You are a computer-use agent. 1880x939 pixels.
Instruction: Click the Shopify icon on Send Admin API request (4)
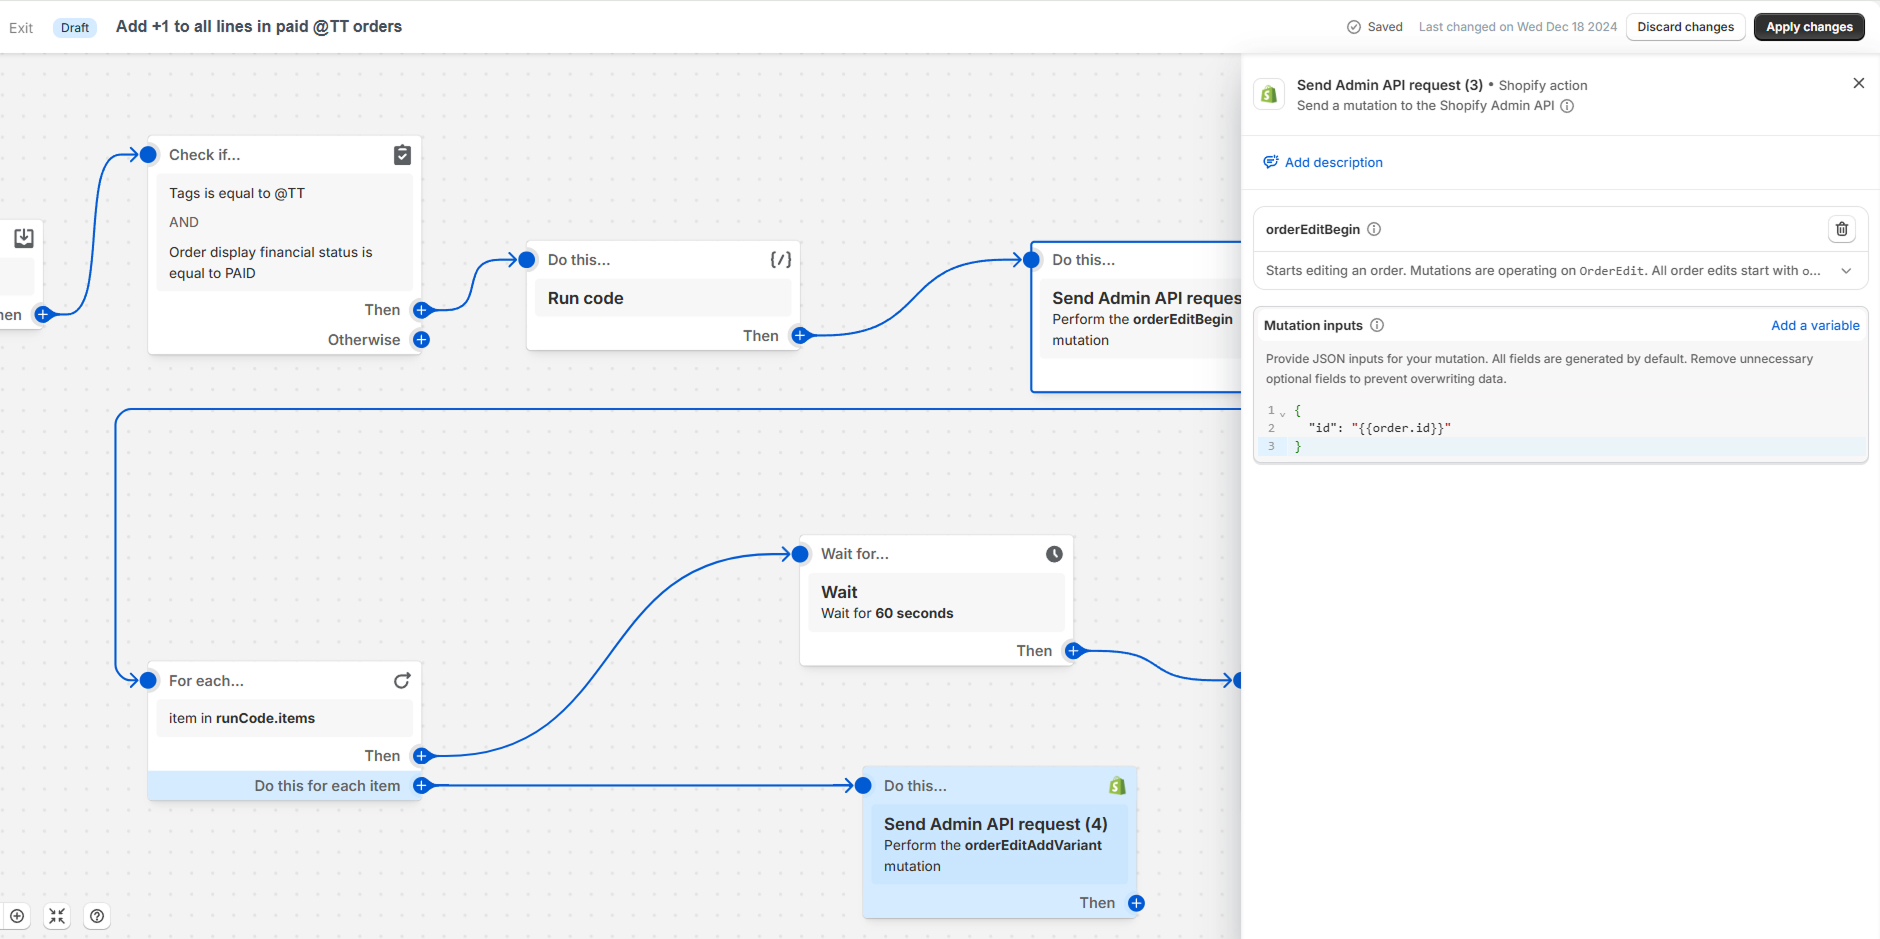[x=1117, y=785]
